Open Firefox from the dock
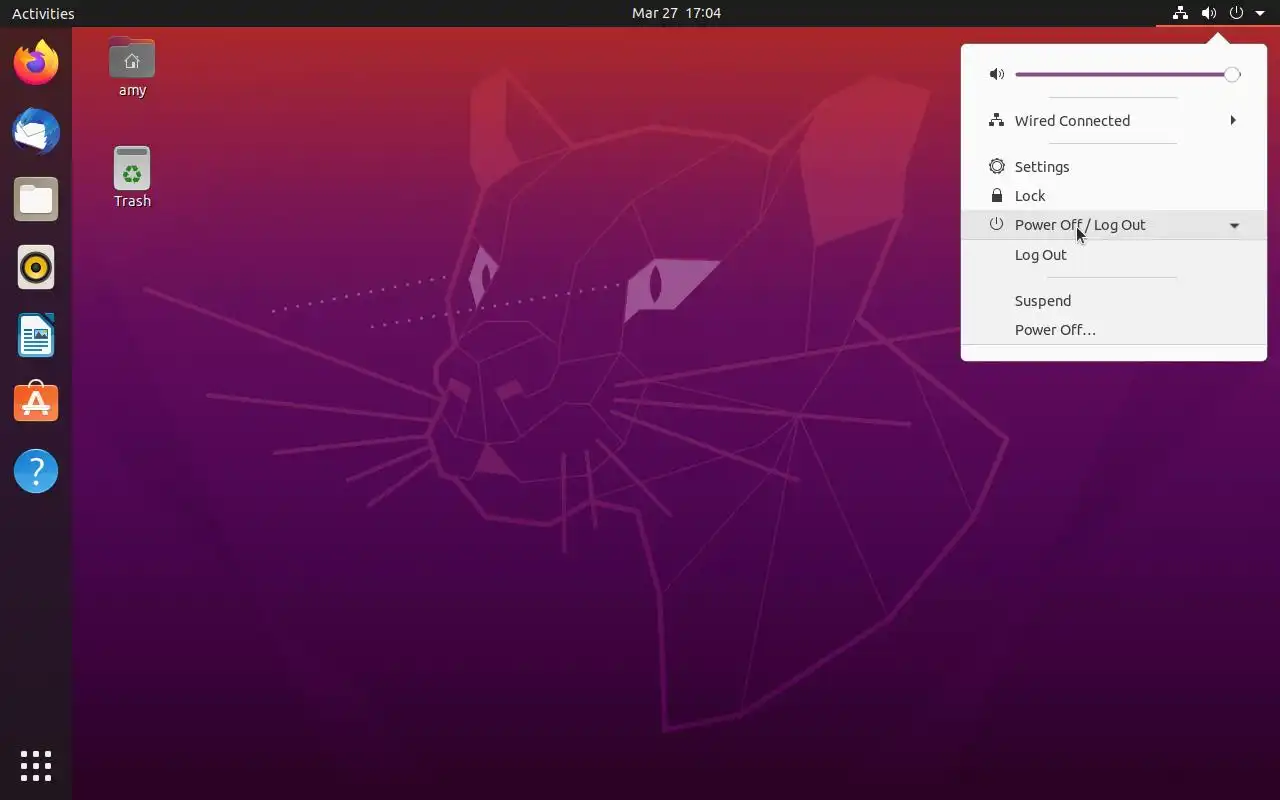The image size is (1280, 800). (36, 63)
